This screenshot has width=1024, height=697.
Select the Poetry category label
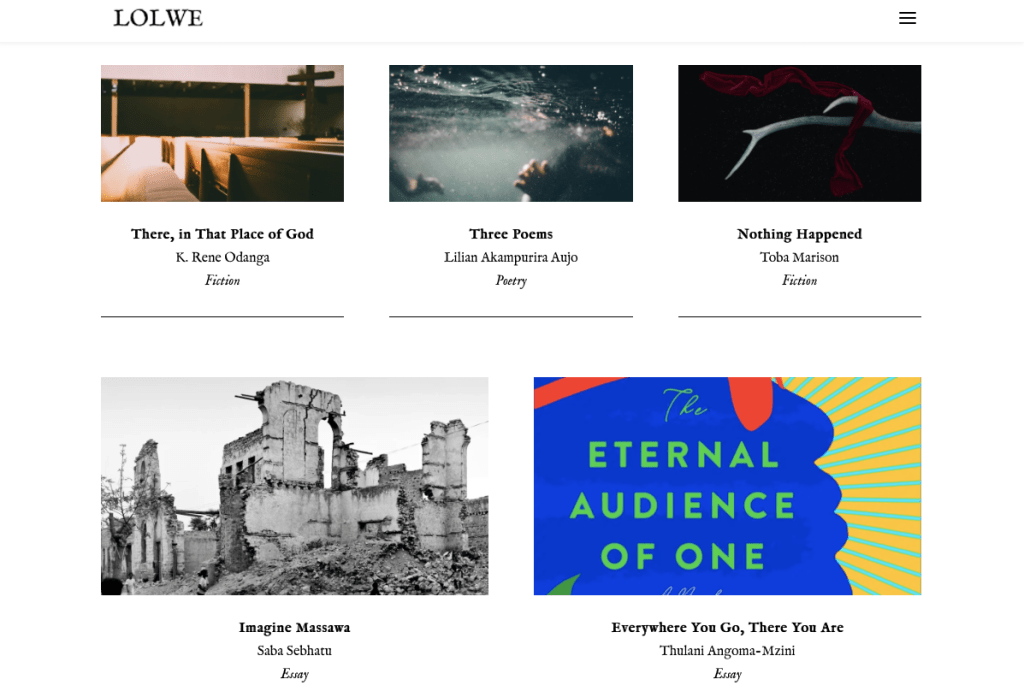[x=511, y=280]
